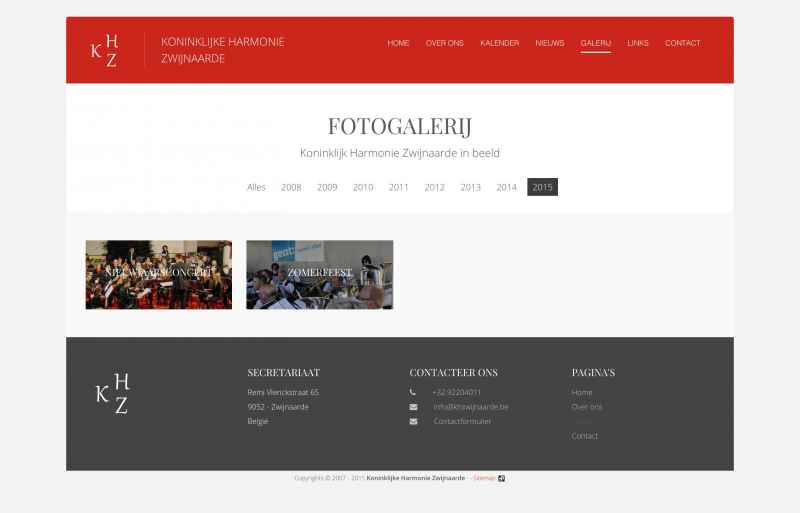Click subtitle 'Koninklijk Harmonie Zwijnaarde in beeld'
The image size is (800, 513).
click(399, 153)
